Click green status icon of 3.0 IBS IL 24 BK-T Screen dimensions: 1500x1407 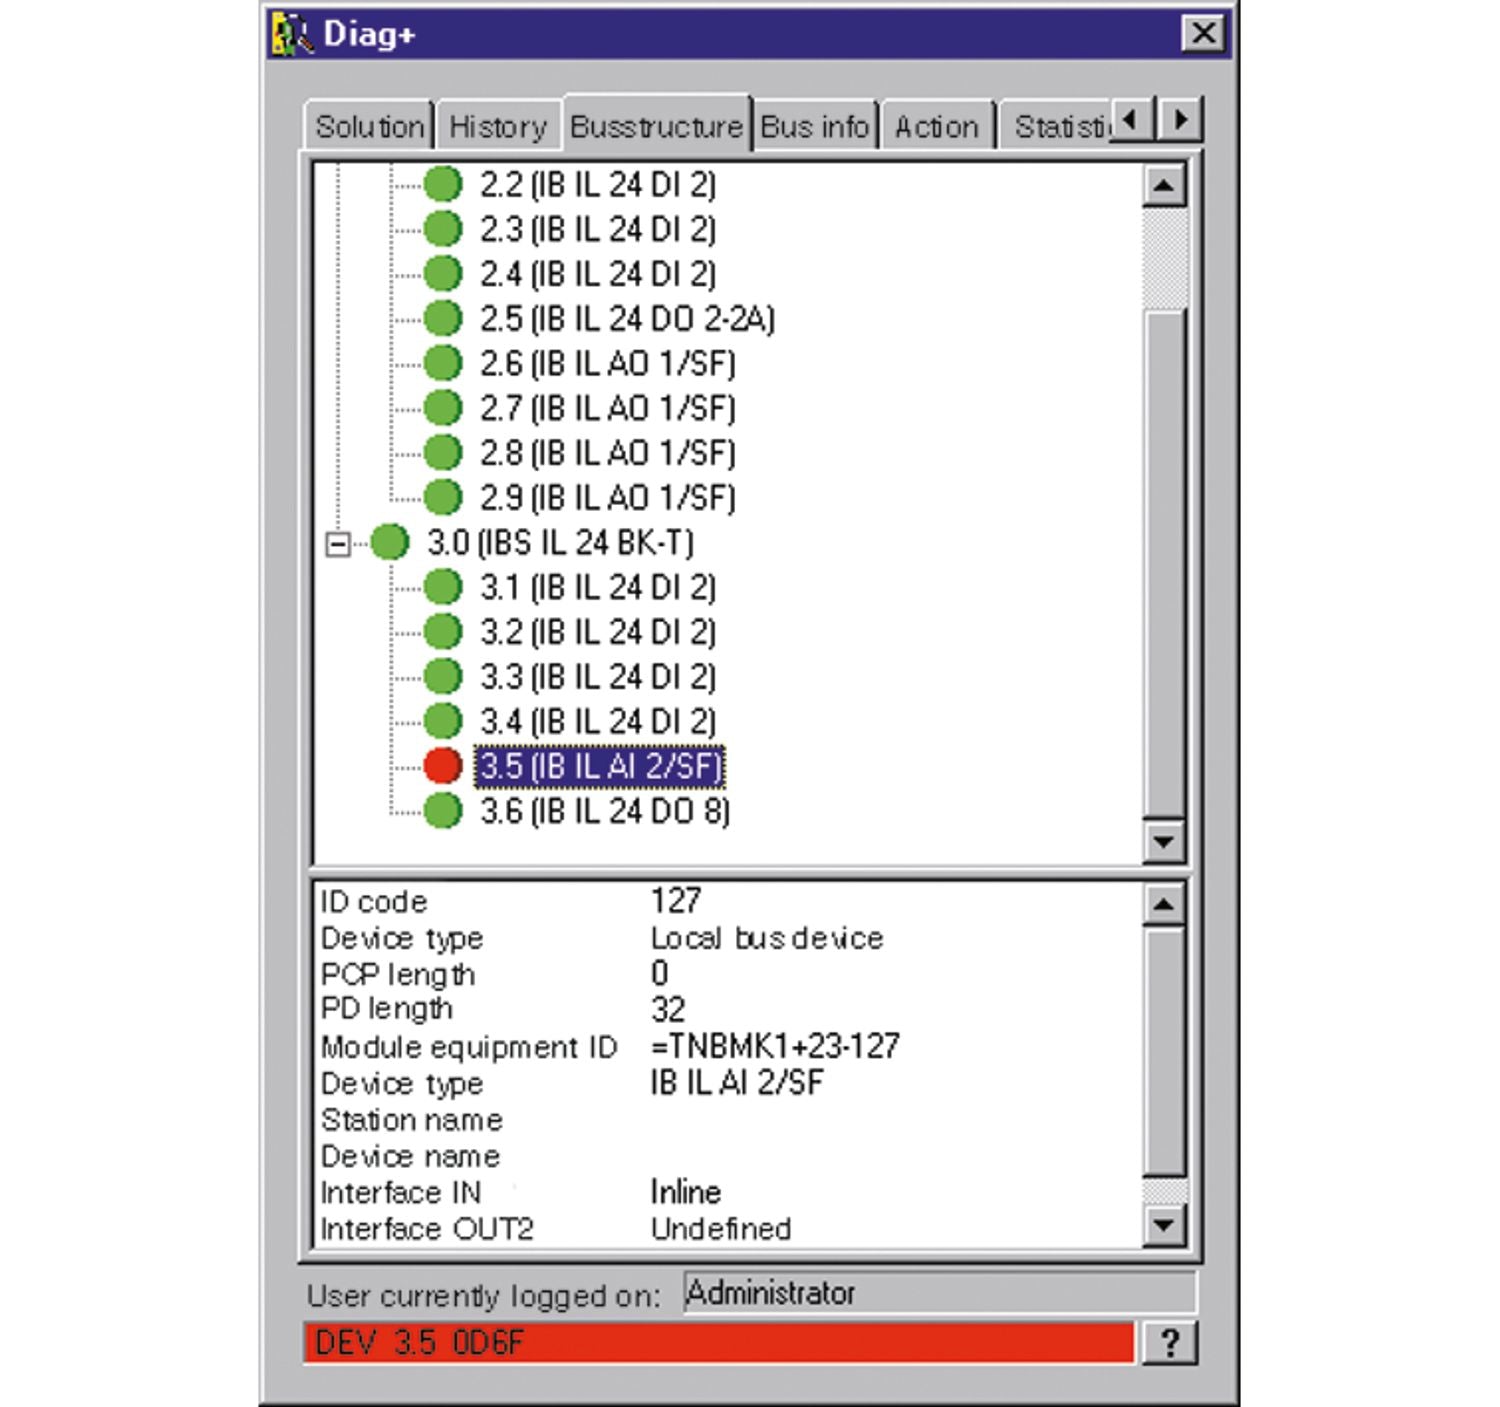click(390, 542)
